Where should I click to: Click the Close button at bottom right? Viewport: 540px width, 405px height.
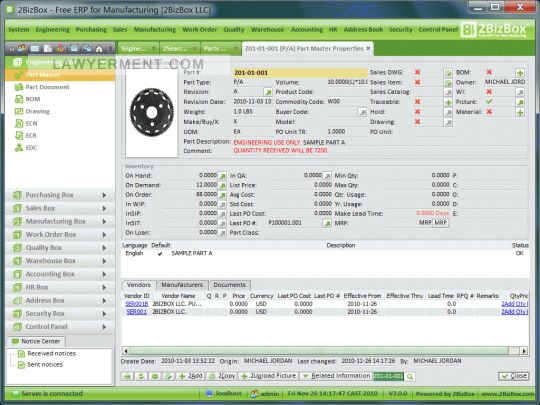coord(513,376)
